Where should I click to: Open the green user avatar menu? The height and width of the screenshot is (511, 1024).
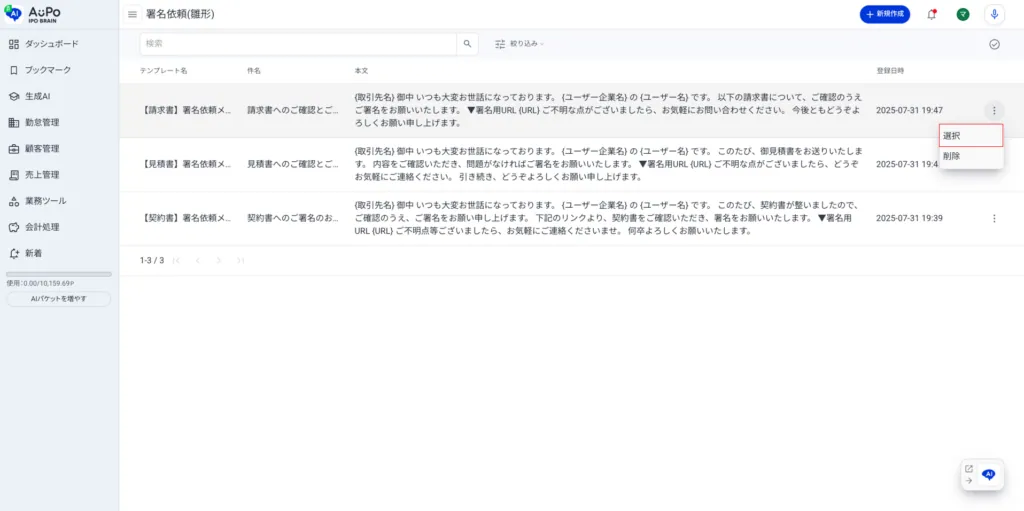coord(963,14)
